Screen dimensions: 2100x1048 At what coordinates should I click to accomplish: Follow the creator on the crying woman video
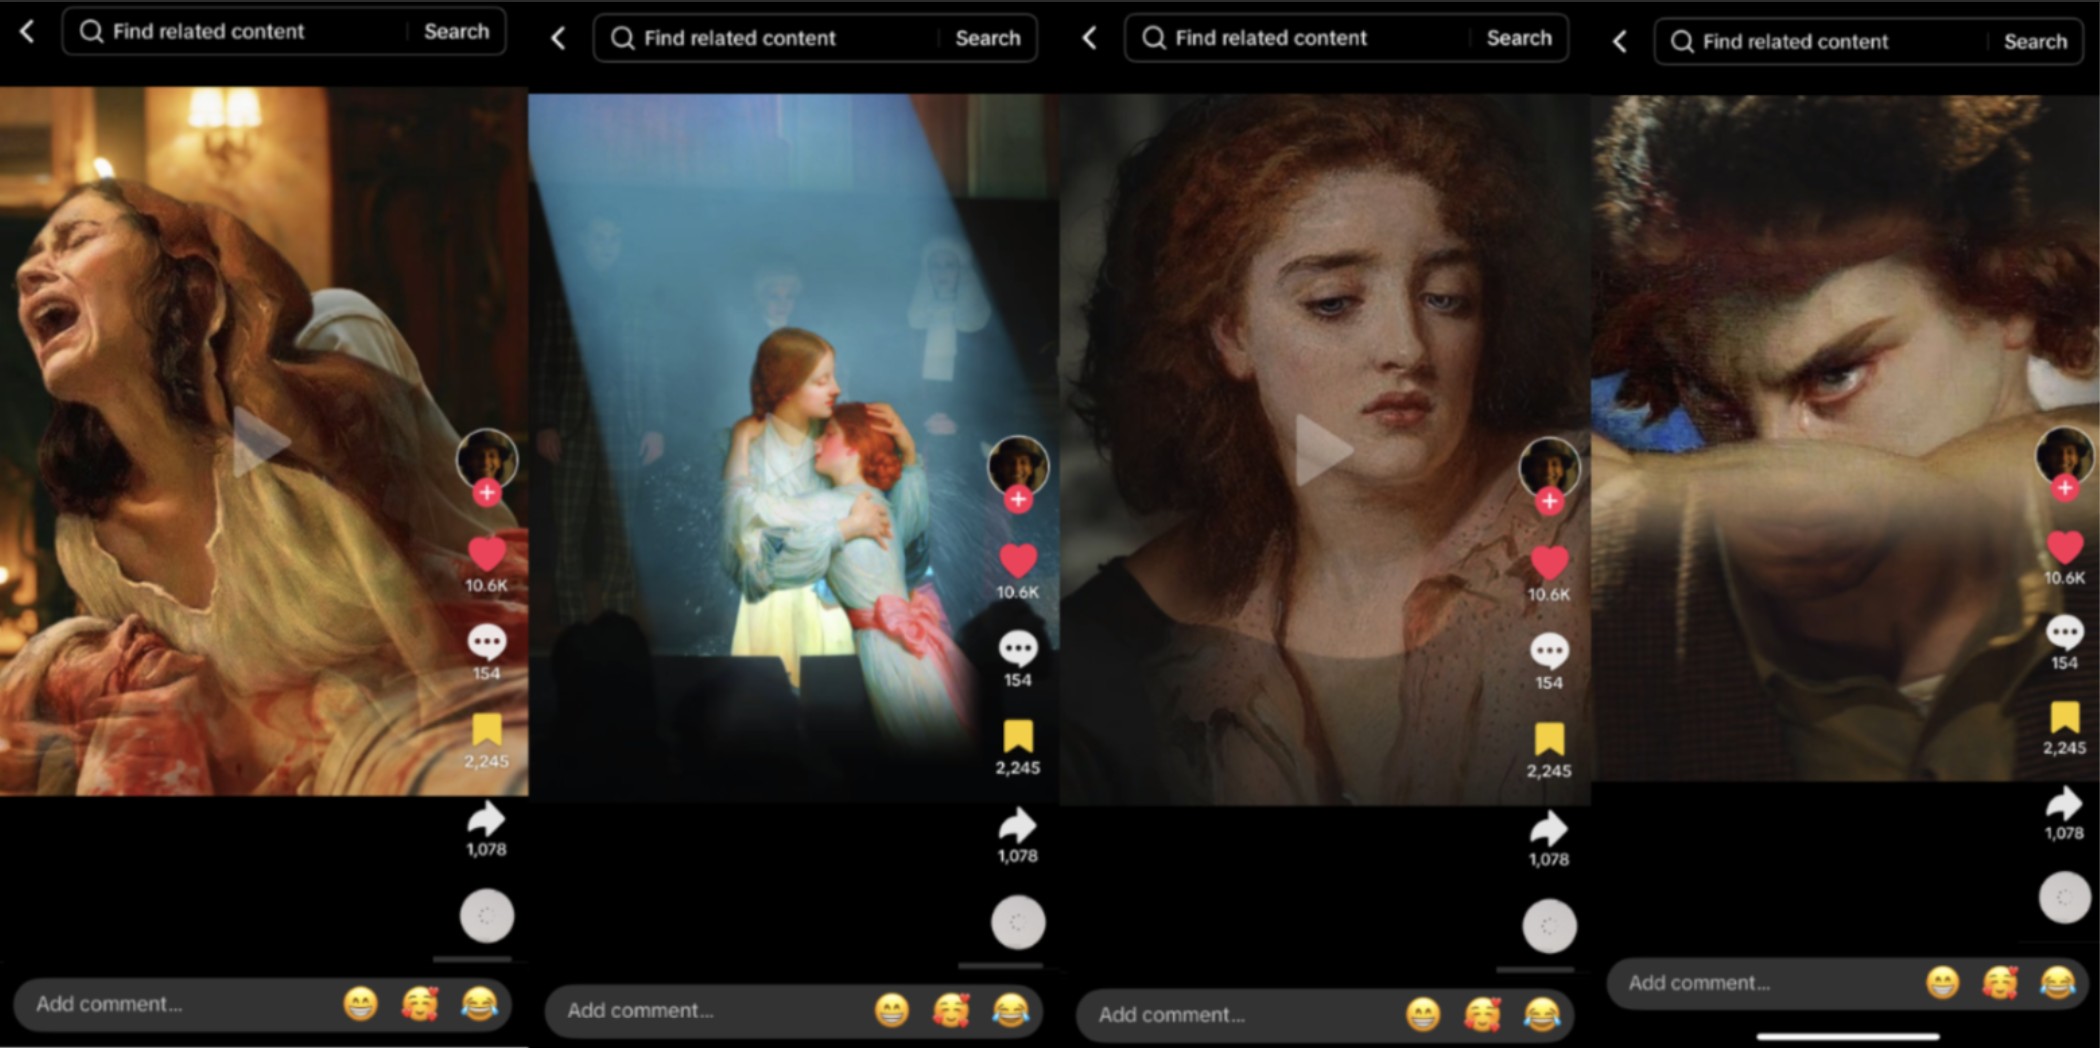(487, 492)
